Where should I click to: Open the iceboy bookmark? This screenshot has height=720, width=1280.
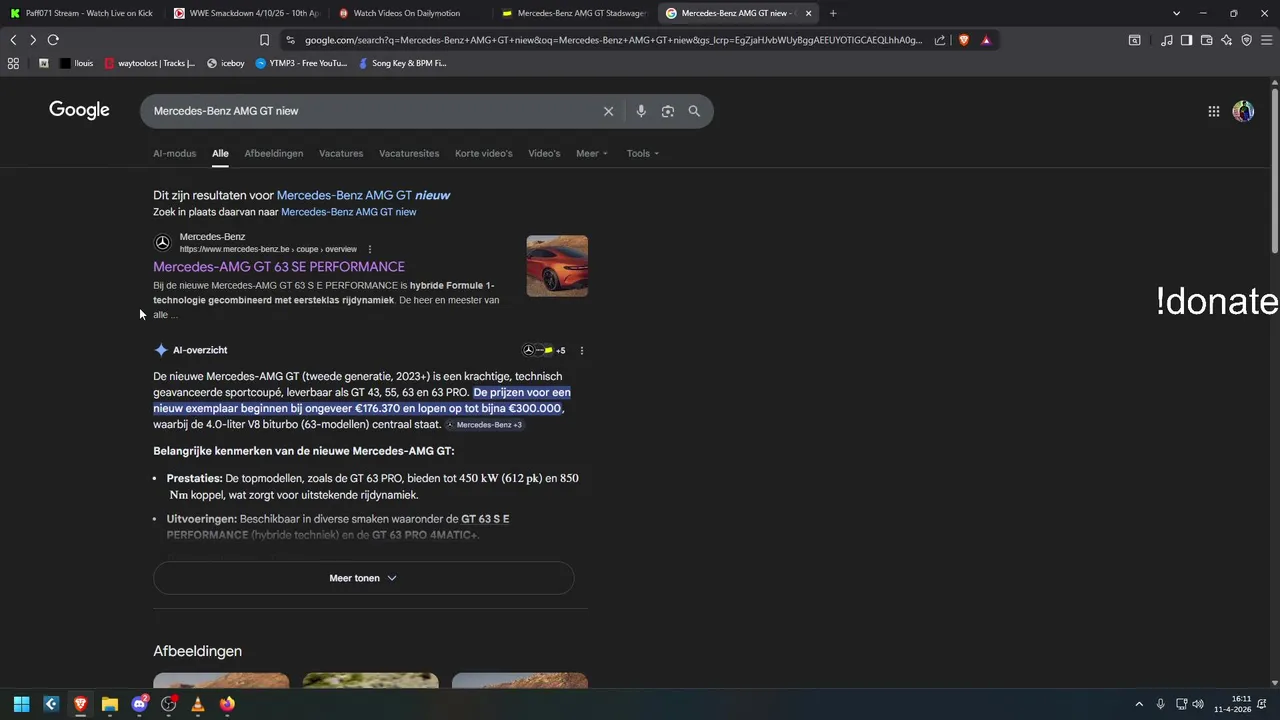click(225, 63)
